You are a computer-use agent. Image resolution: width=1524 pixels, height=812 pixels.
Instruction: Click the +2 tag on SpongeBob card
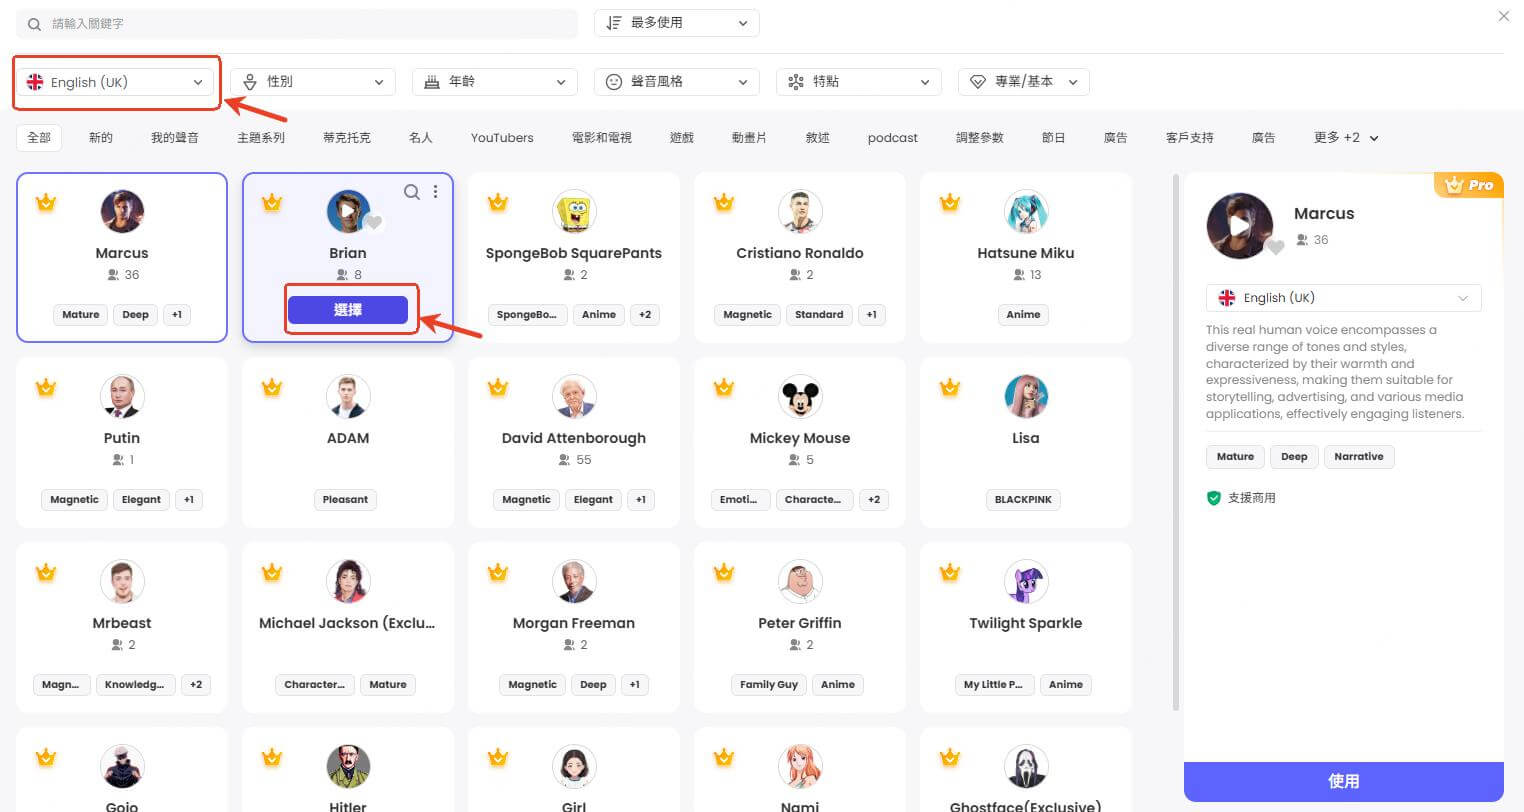point(645,314)
